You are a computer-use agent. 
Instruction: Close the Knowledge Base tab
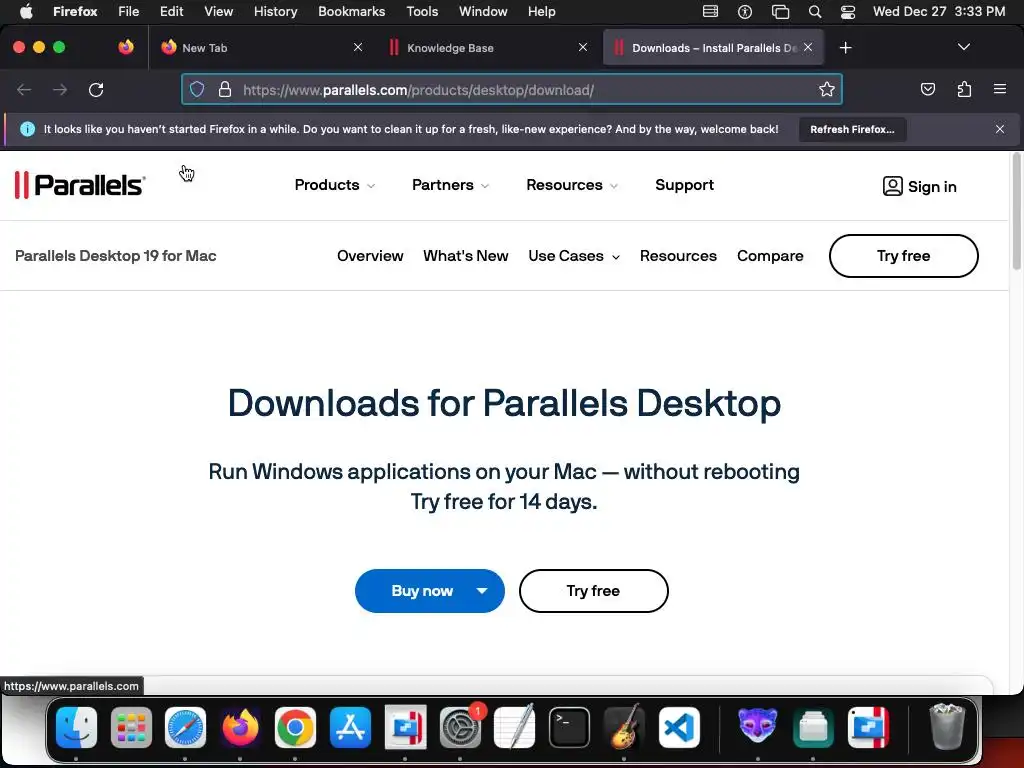(583, 47)
